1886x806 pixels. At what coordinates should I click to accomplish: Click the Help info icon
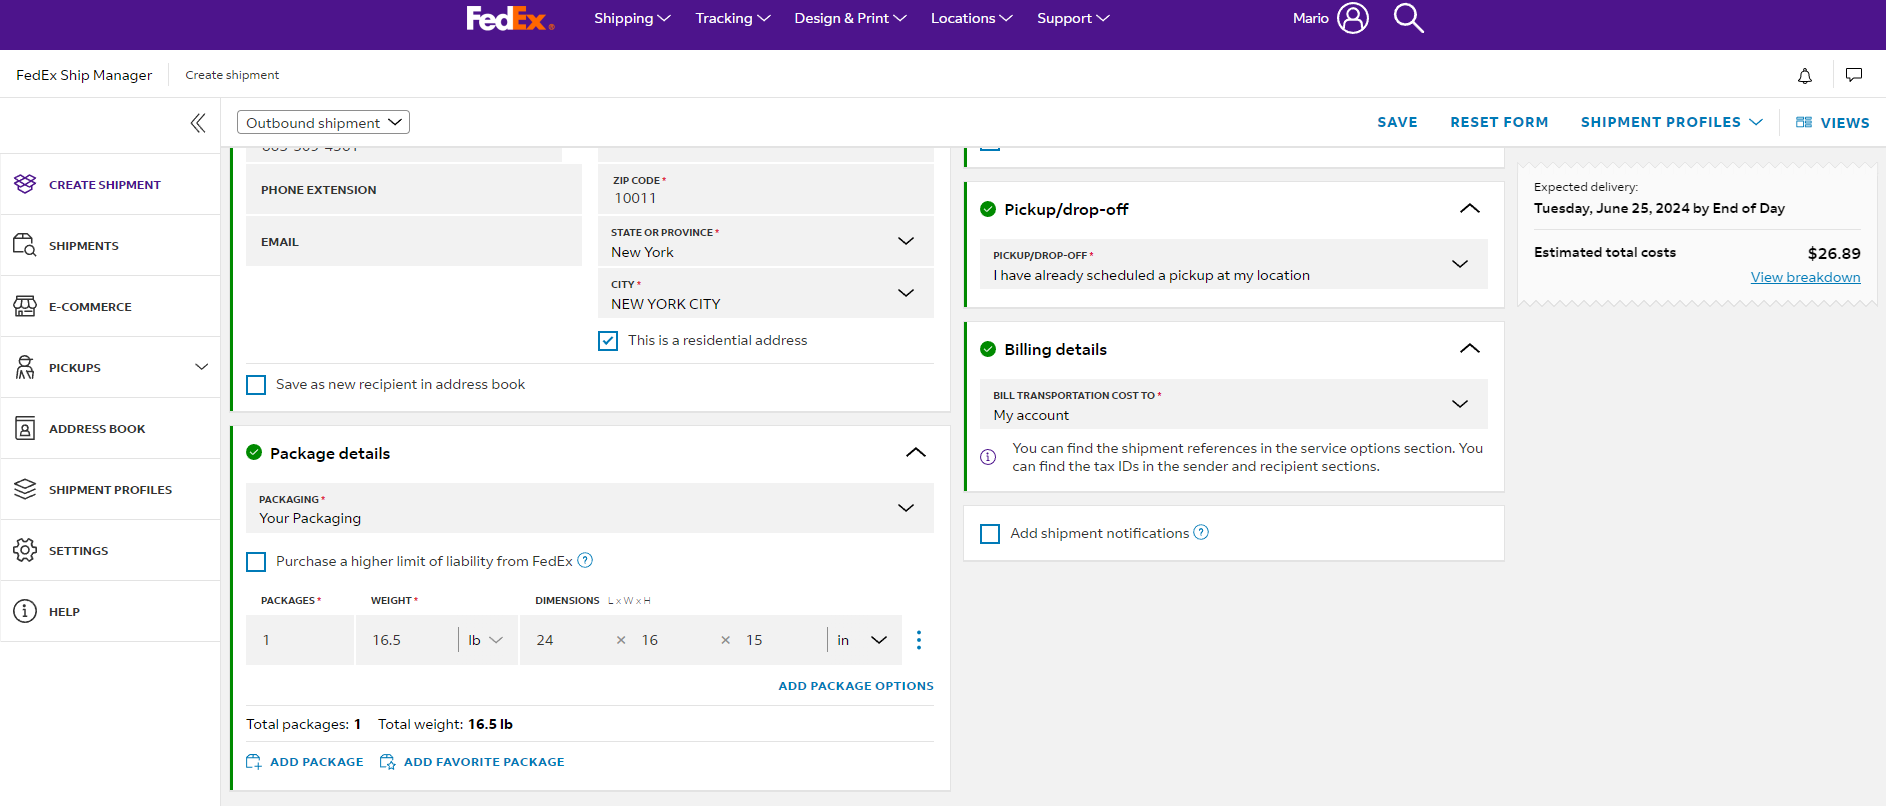pyautogui.click(x=25, y=611)
